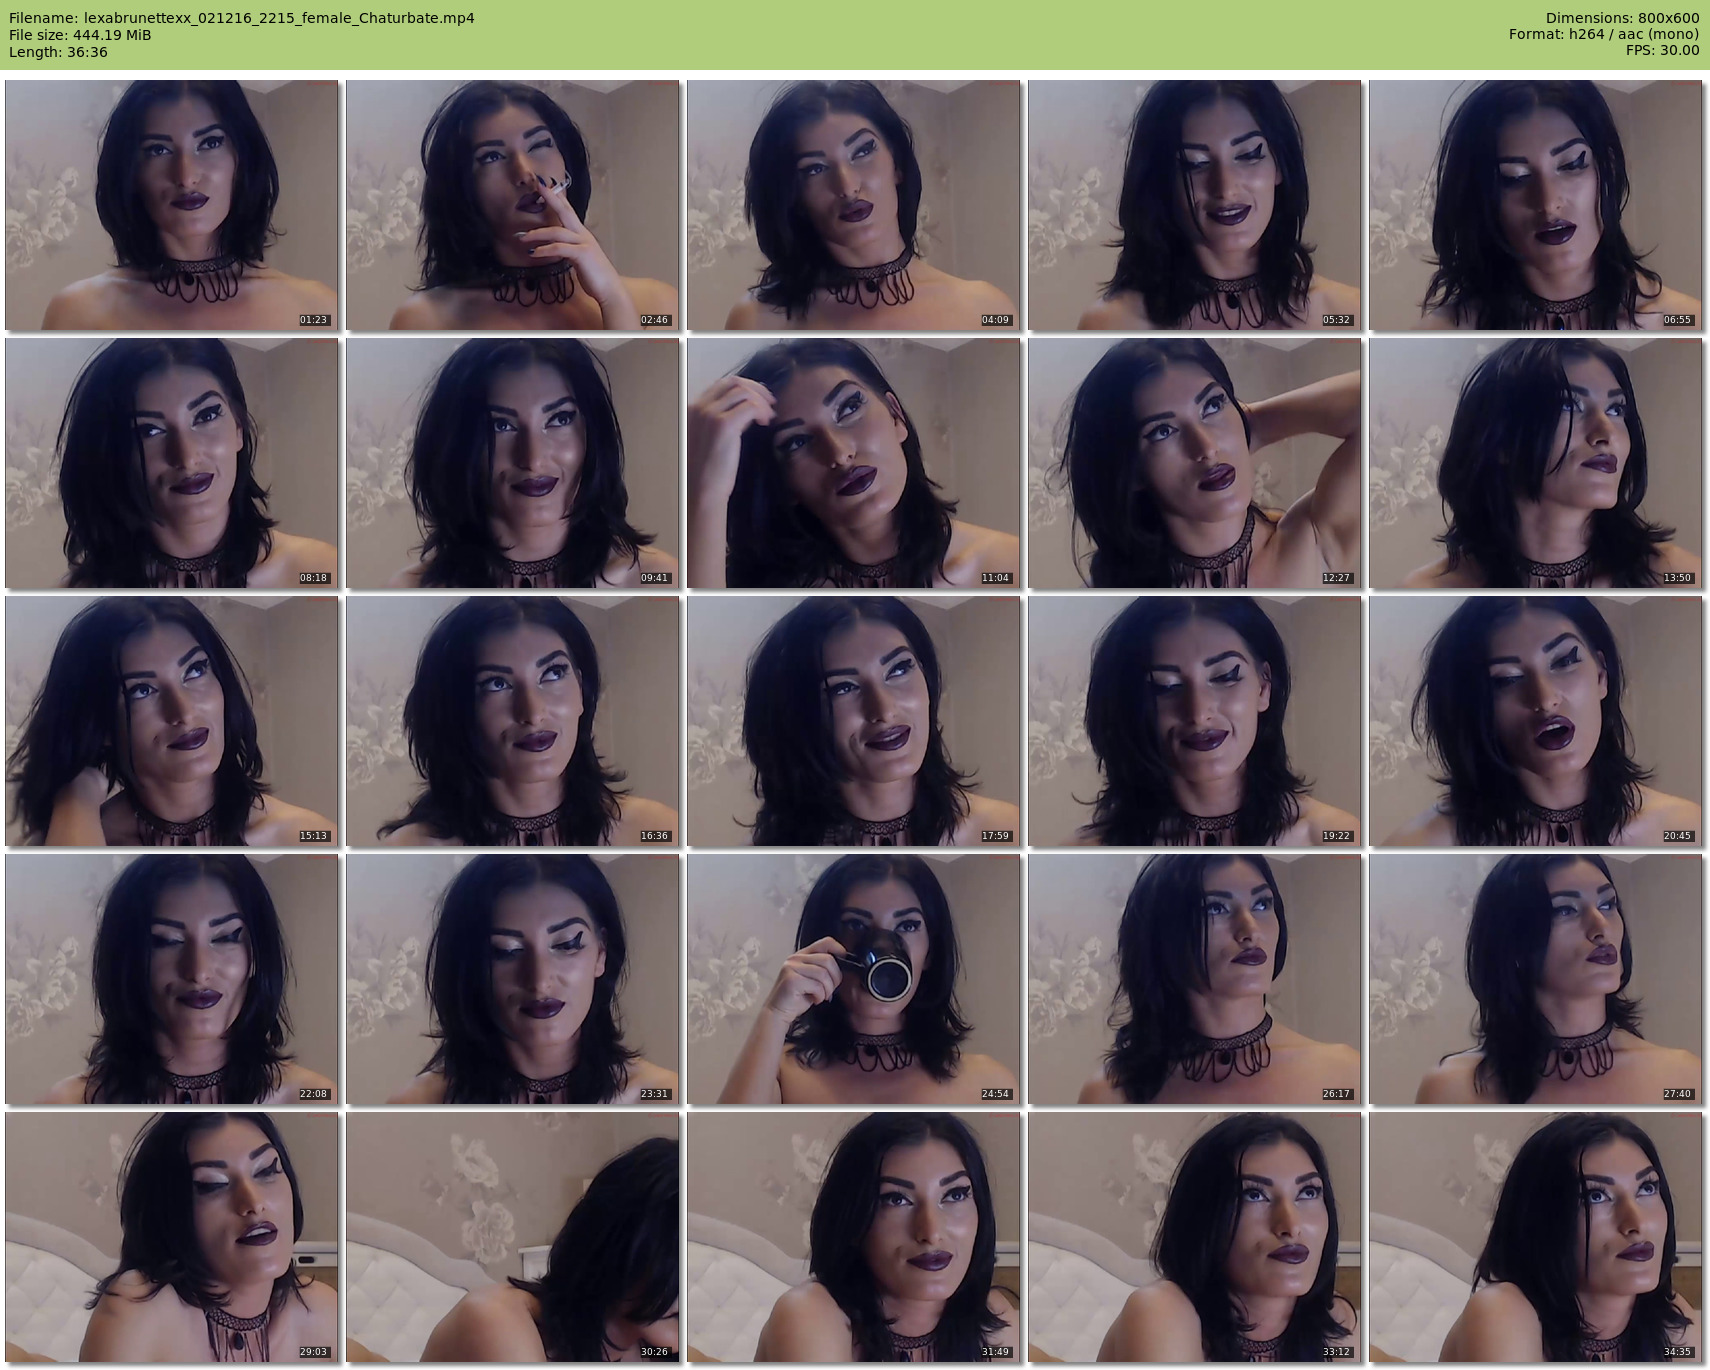Pick the frame stamped 15:13

pyautogui.click(x=172, y=721)
